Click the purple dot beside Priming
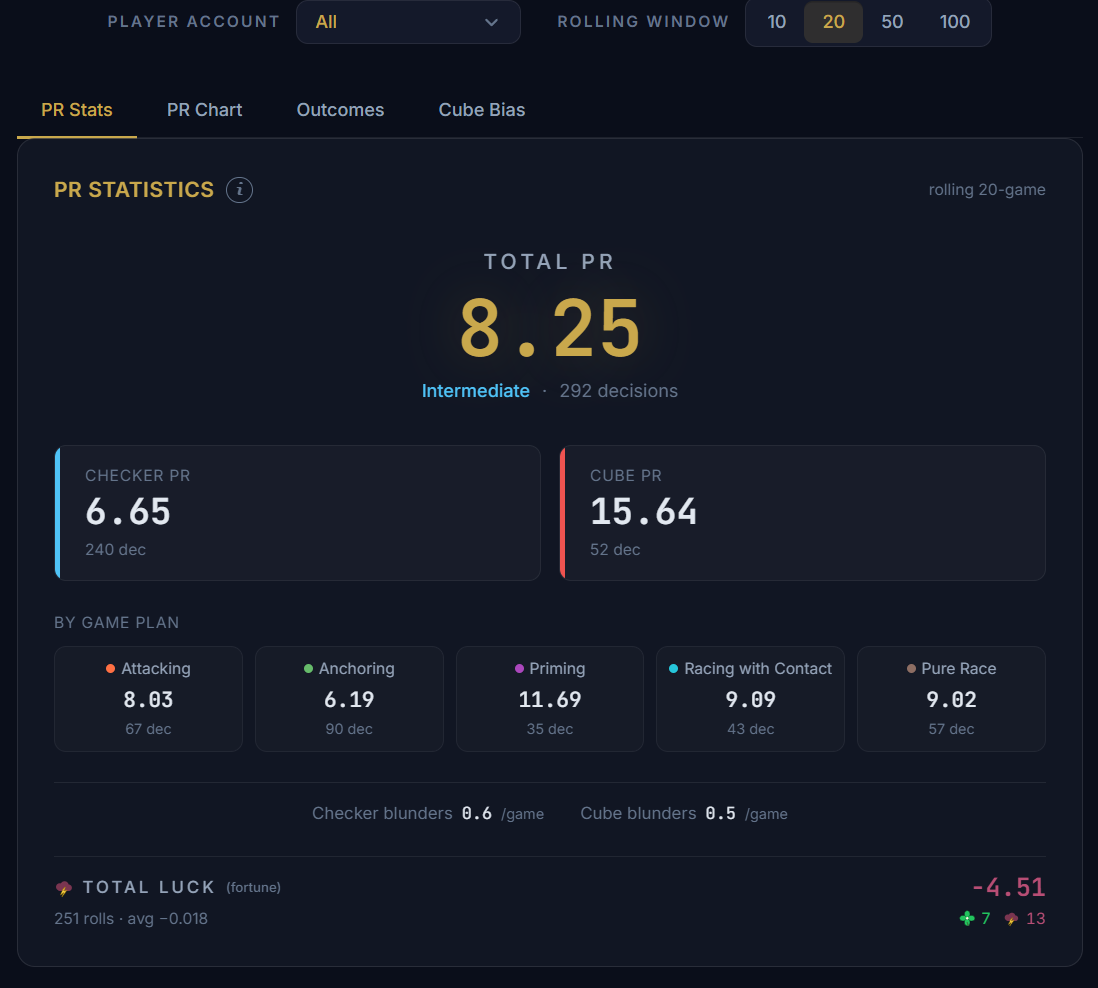 click(519, 669)
